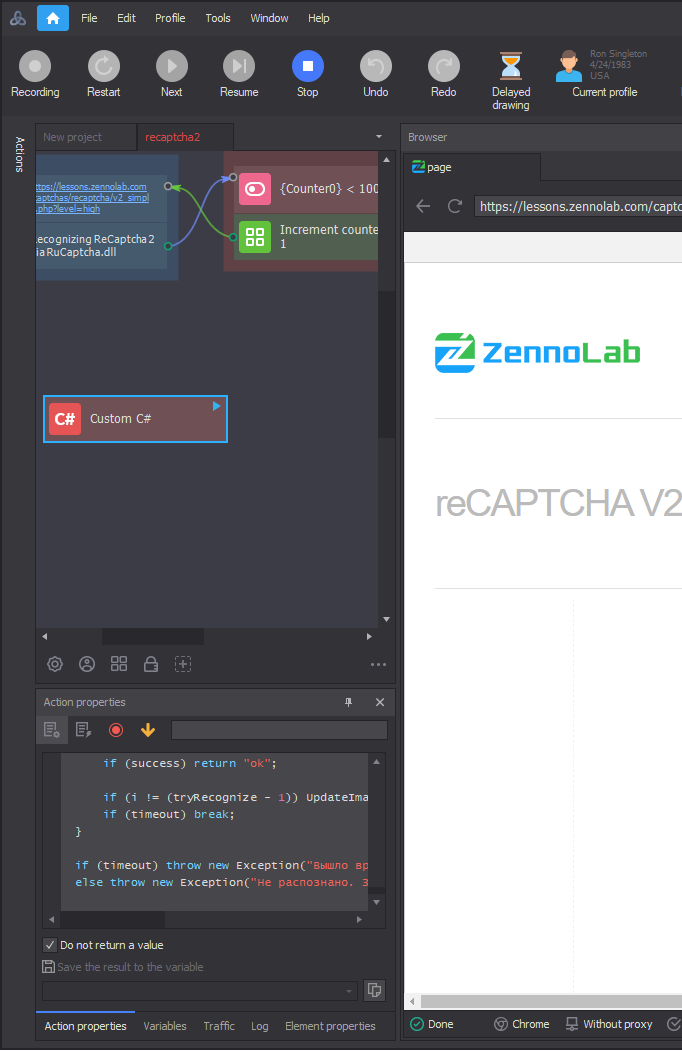Switch to the Action properties bottom tab
The height and width of the screenshot is (1051, 682).
pos(85,1026)
